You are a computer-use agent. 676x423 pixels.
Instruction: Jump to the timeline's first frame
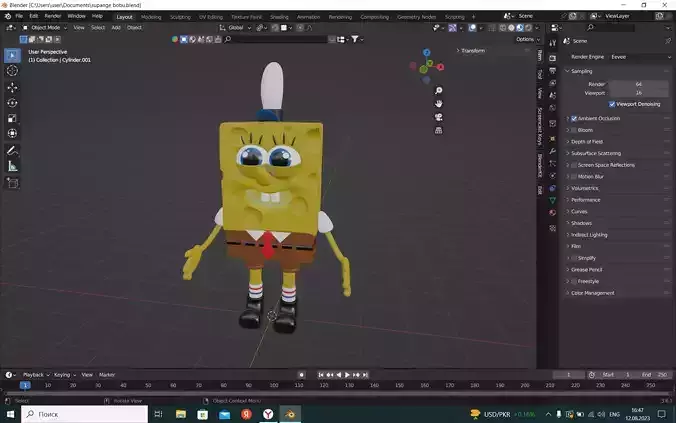tap(321, 375)
